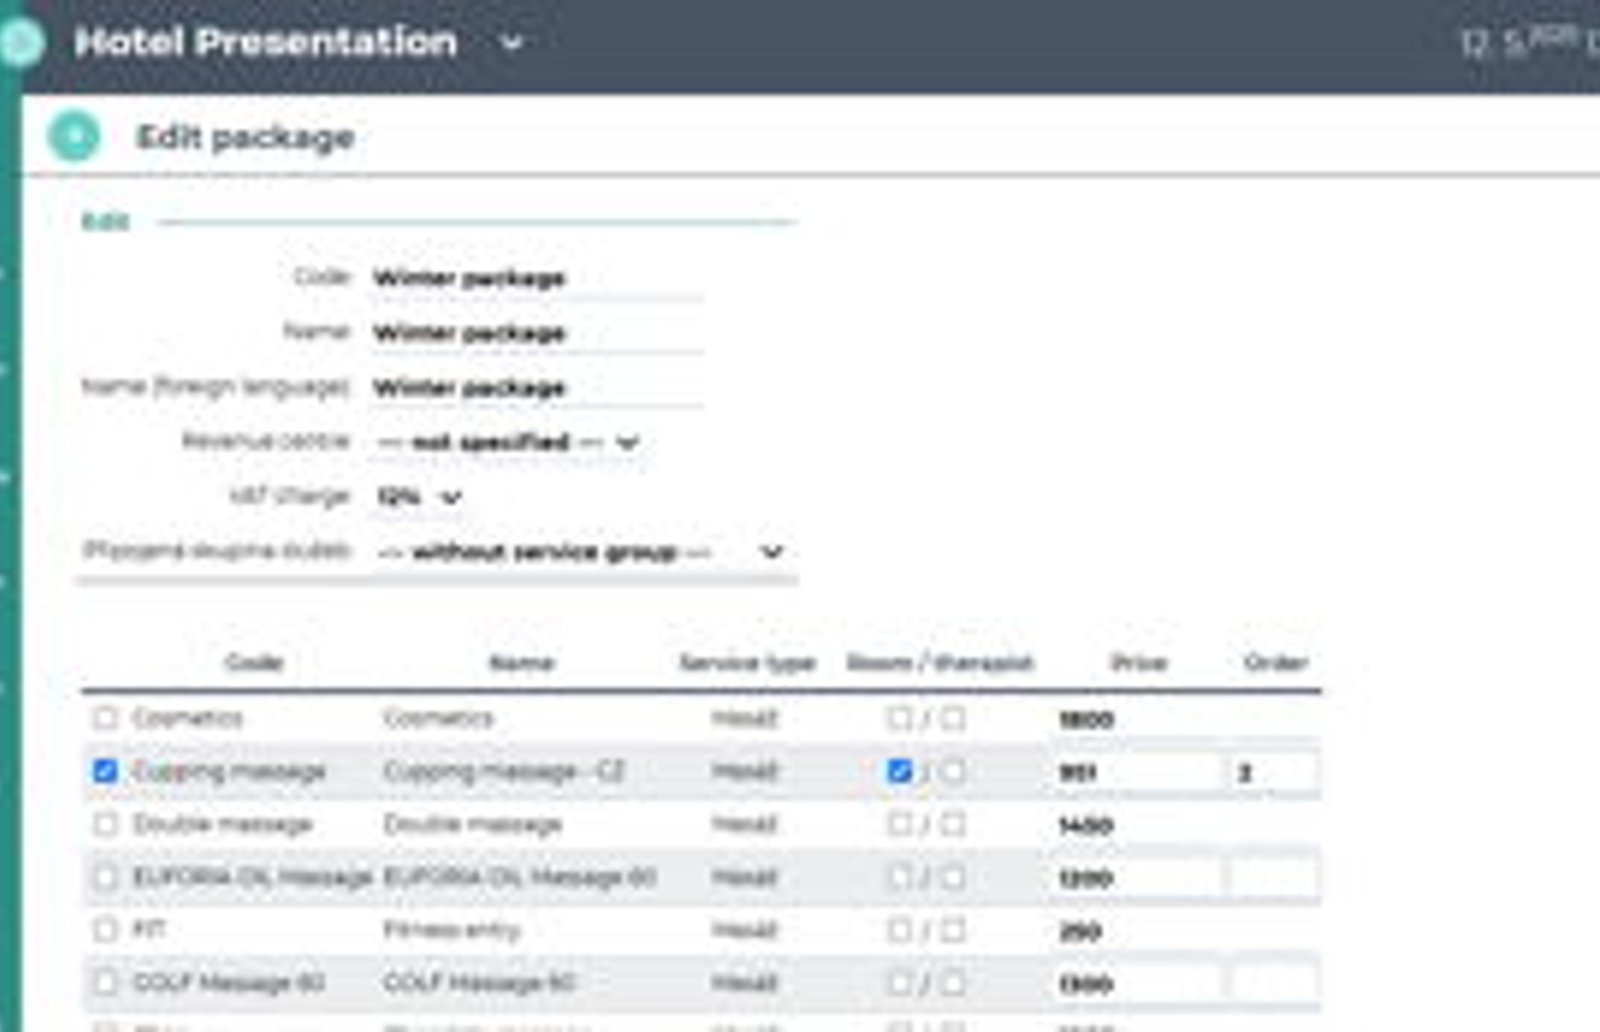
Task: Tick the Cosmetics row checkbox
Action: pos(105,718)
